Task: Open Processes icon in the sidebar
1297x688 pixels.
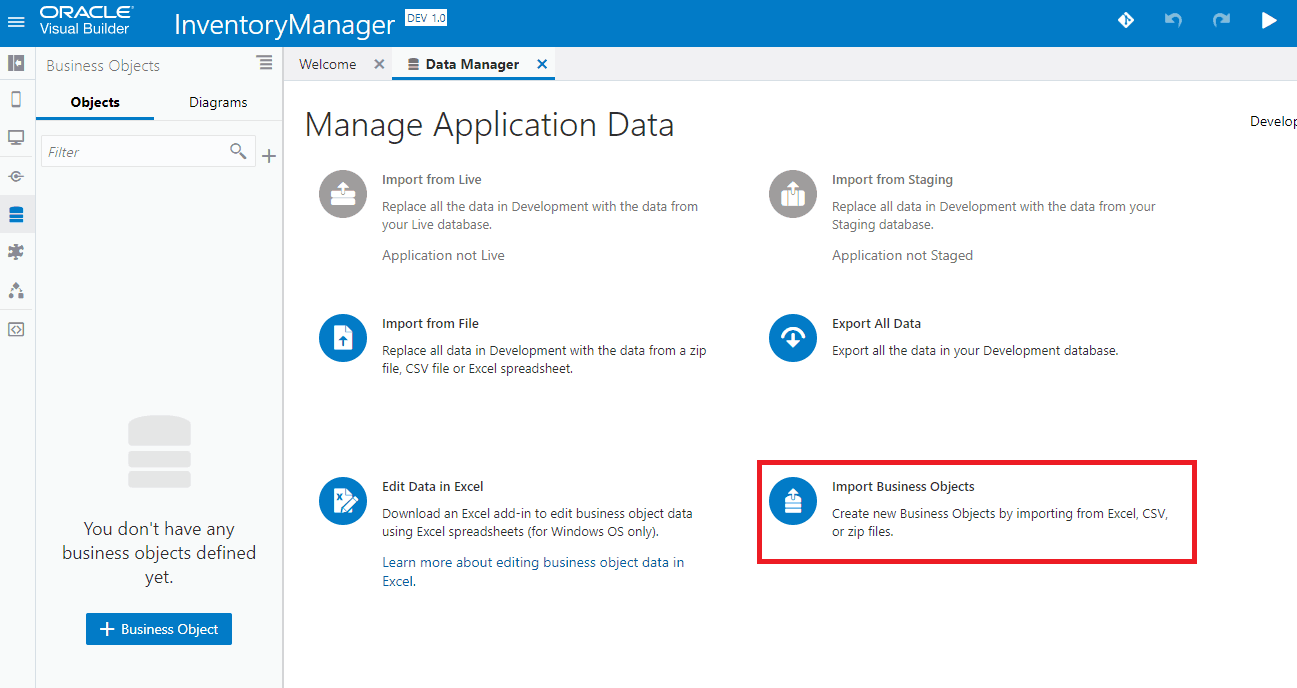Action: coord(16,290)
